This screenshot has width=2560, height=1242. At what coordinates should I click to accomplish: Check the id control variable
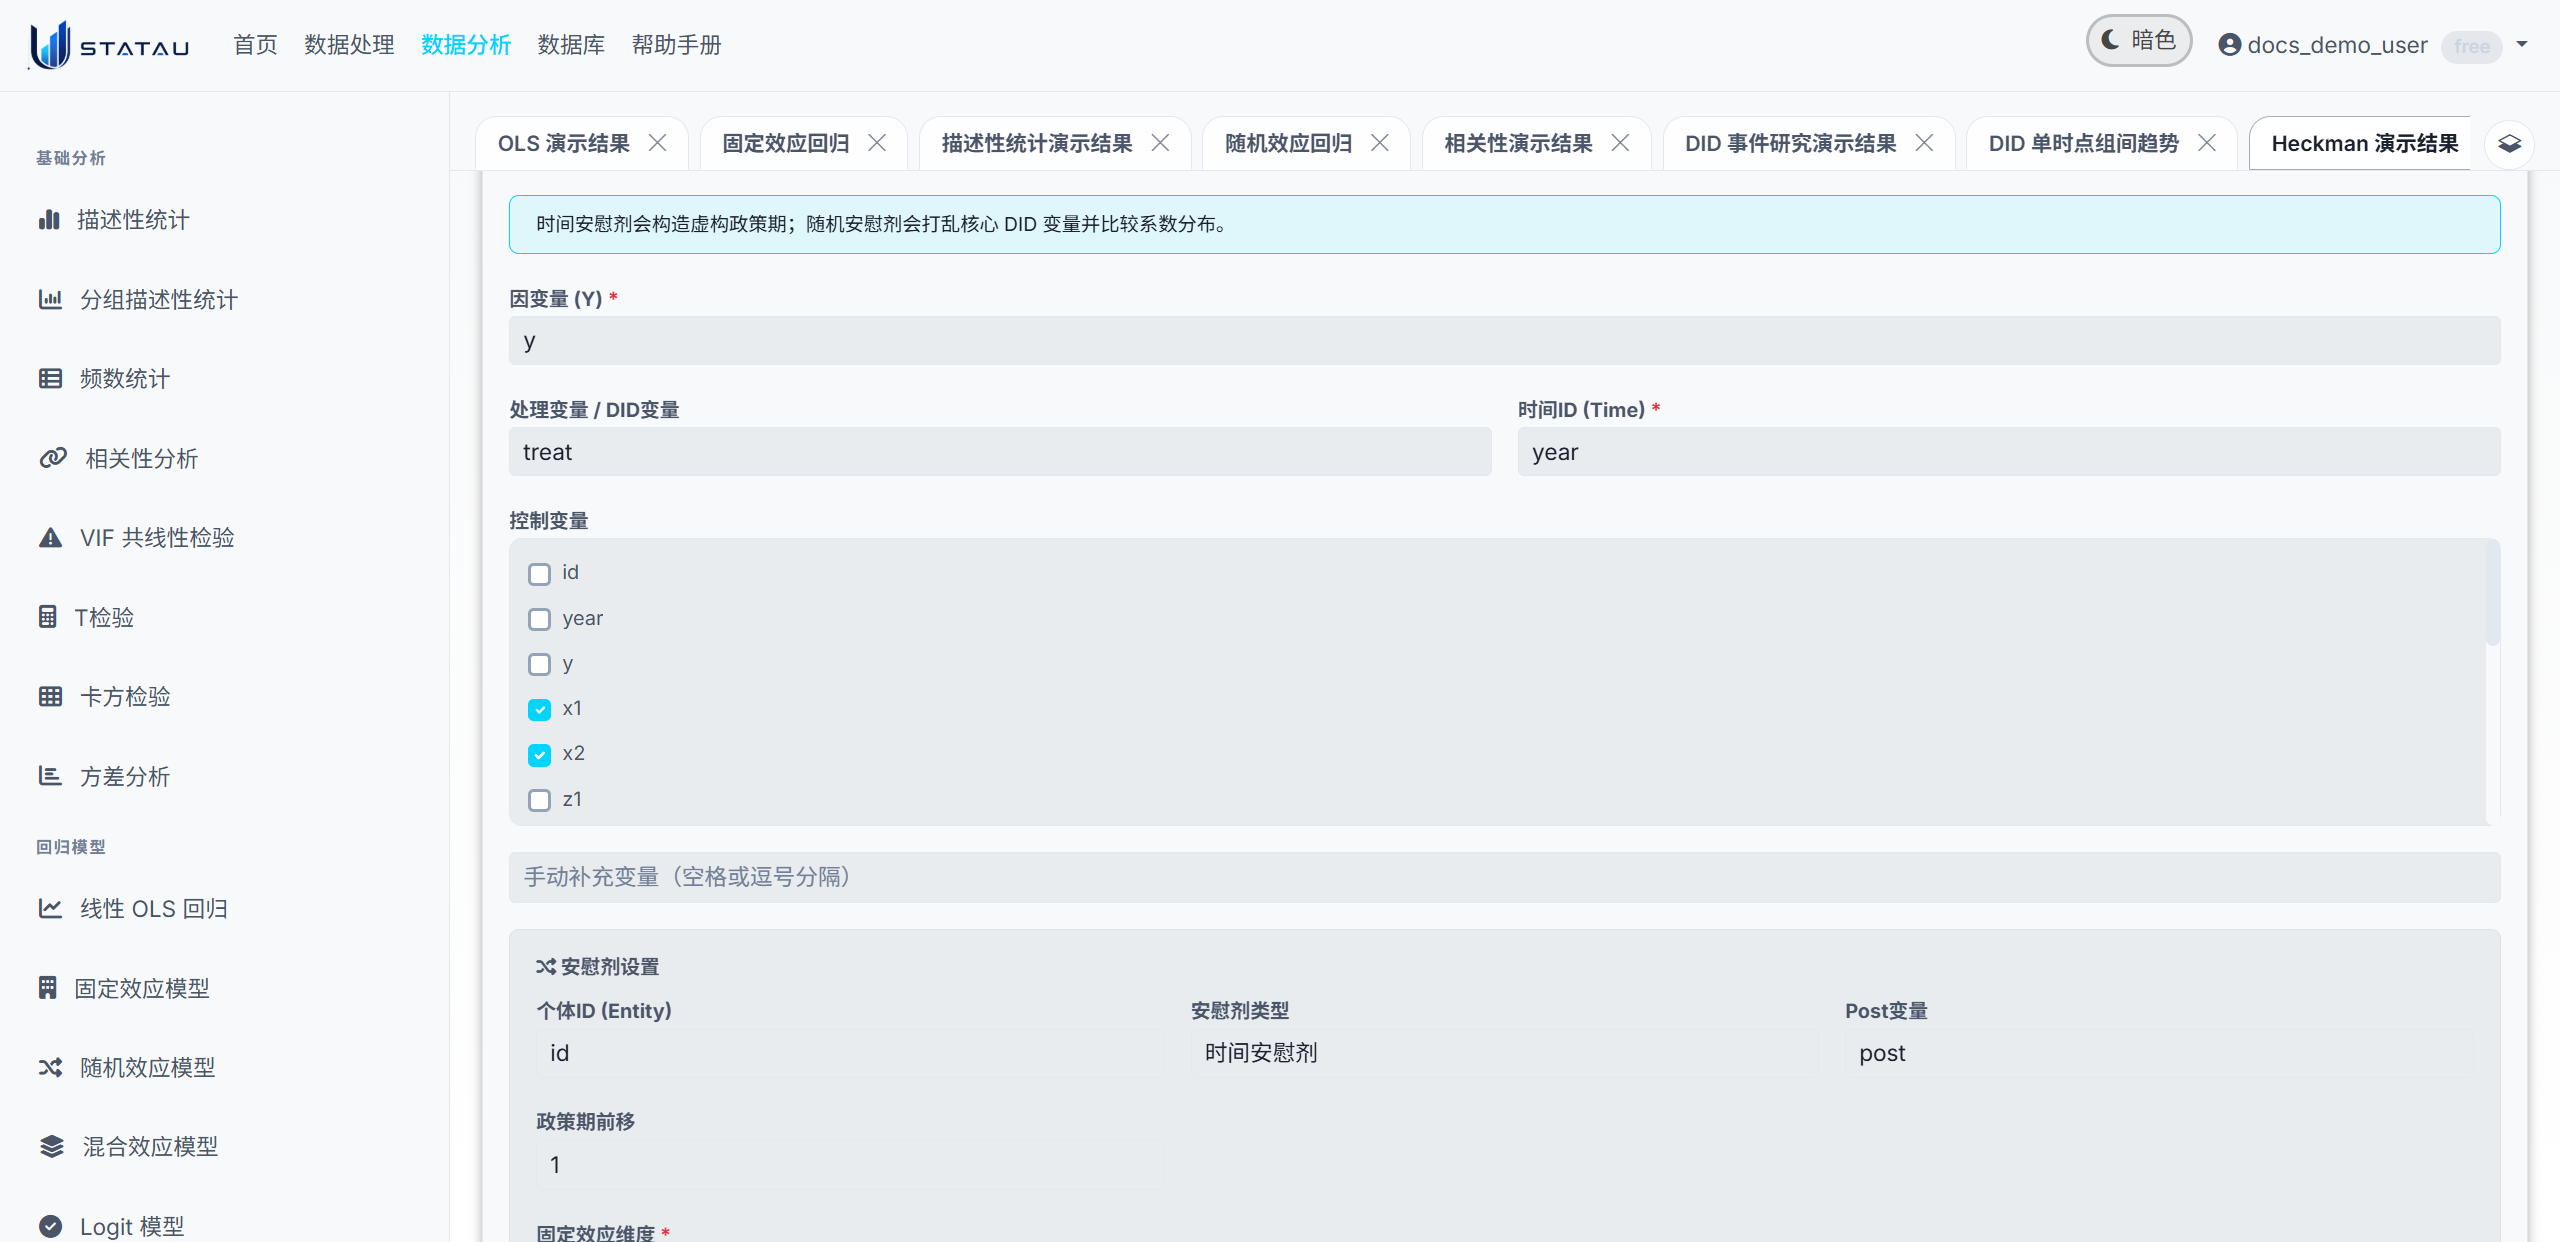539,574
